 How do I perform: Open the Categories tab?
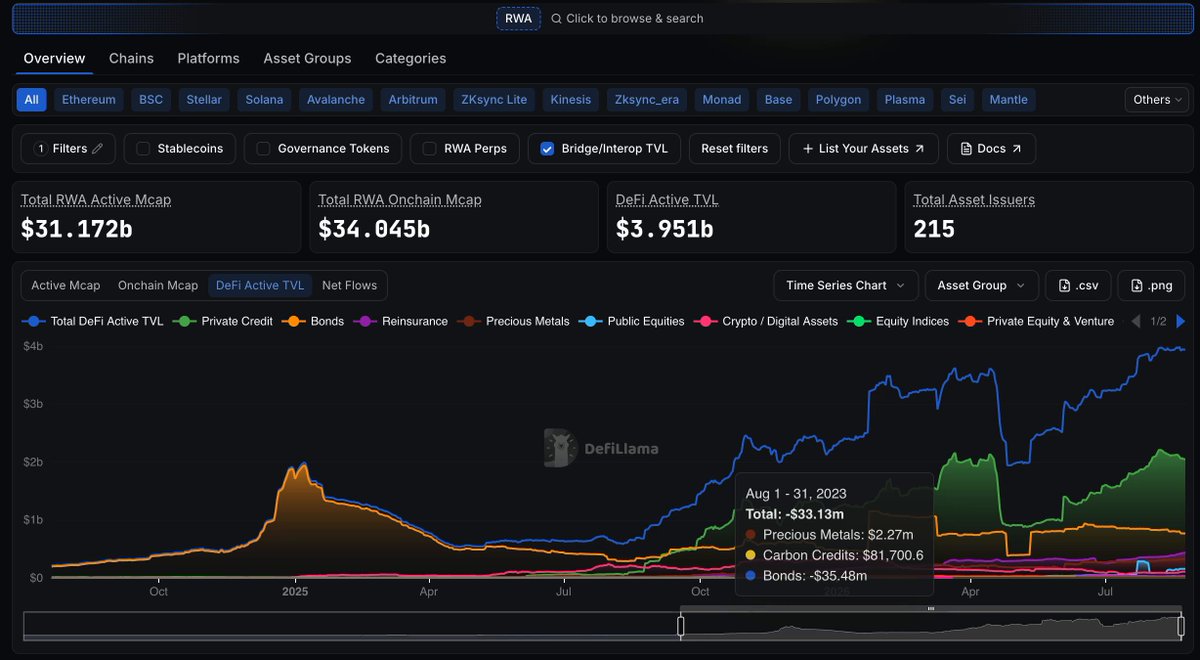[x=411, y=58]
